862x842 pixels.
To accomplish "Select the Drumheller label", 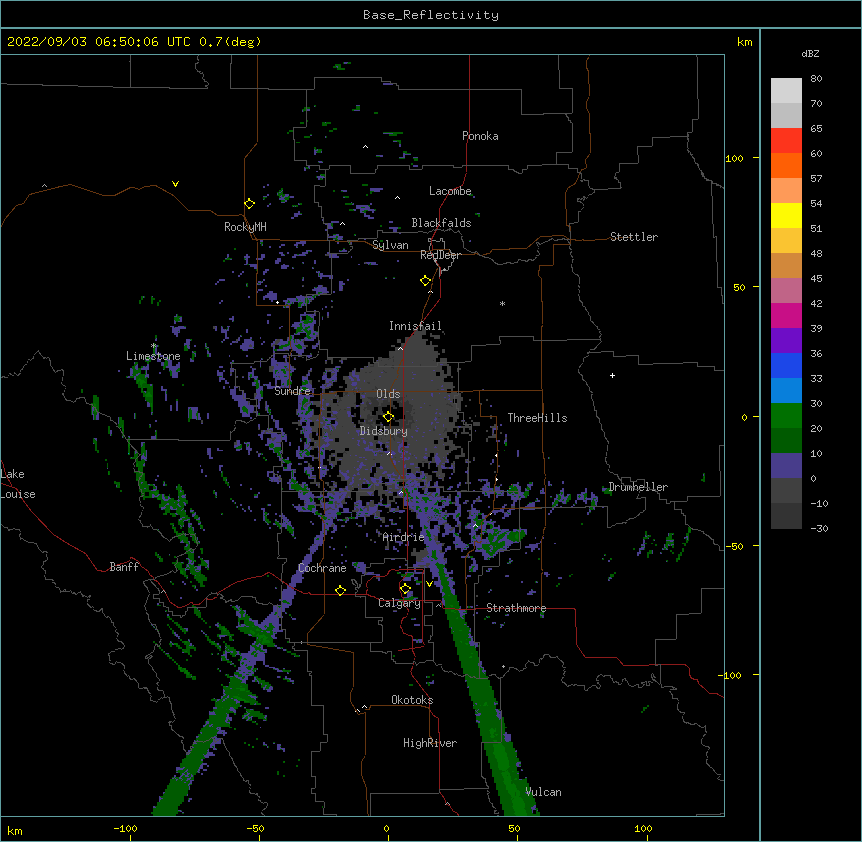I will pyautogui.click(x=638, y=487).
